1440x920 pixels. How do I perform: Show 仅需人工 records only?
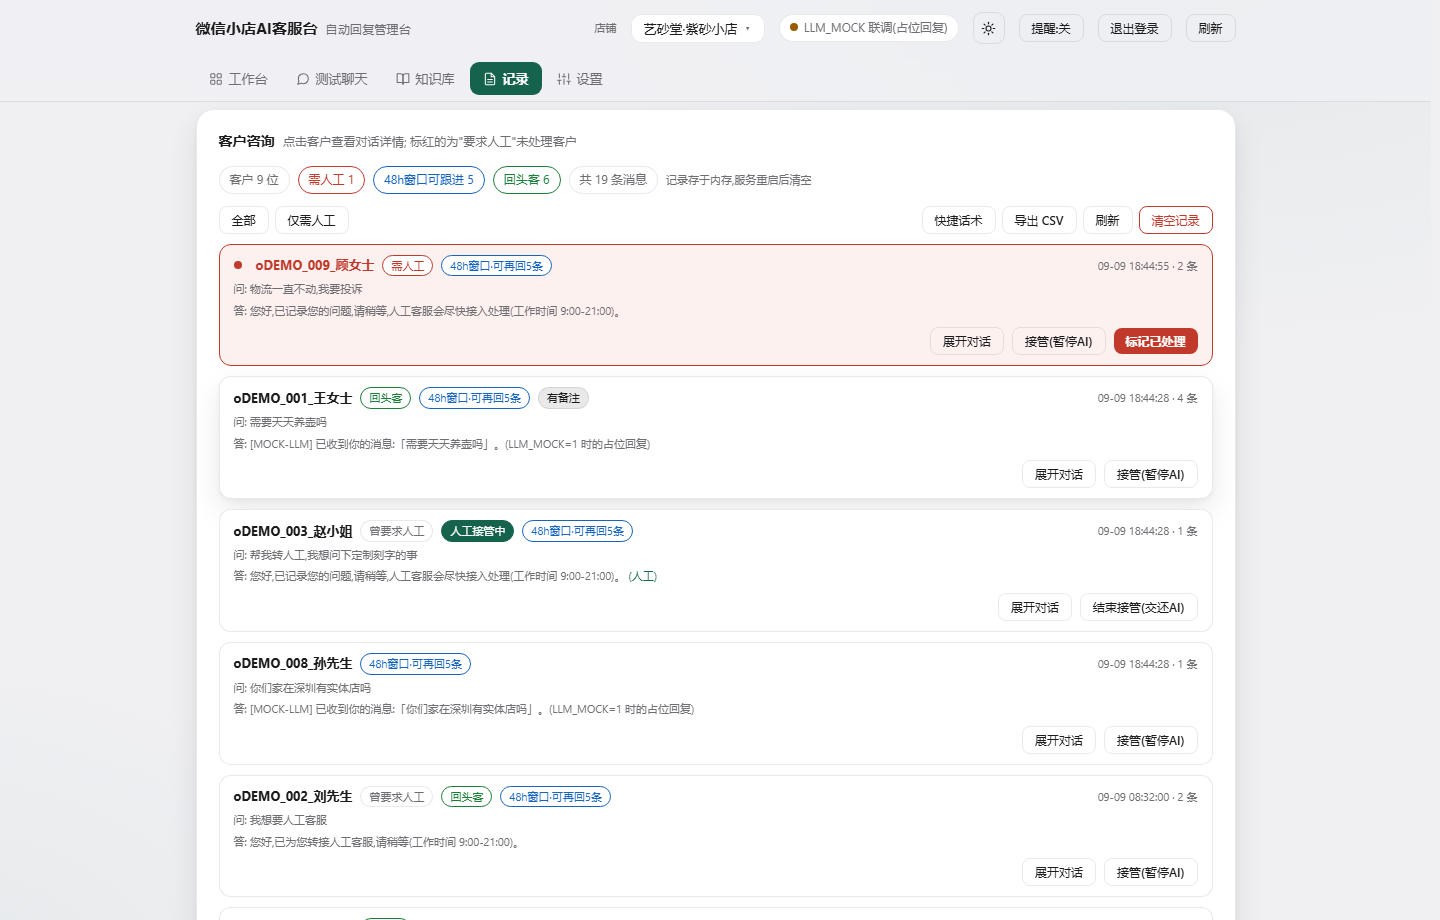pyautogui.click(x=312, y=220)
